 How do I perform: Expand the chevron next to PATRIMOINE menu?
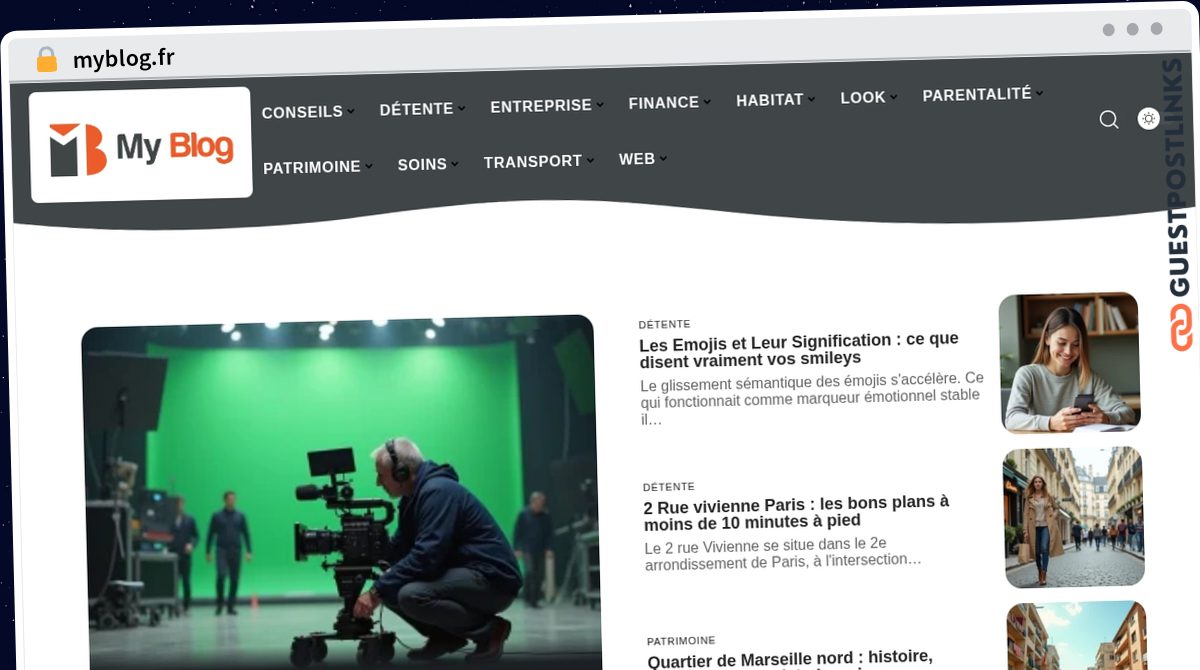point(369,166)
